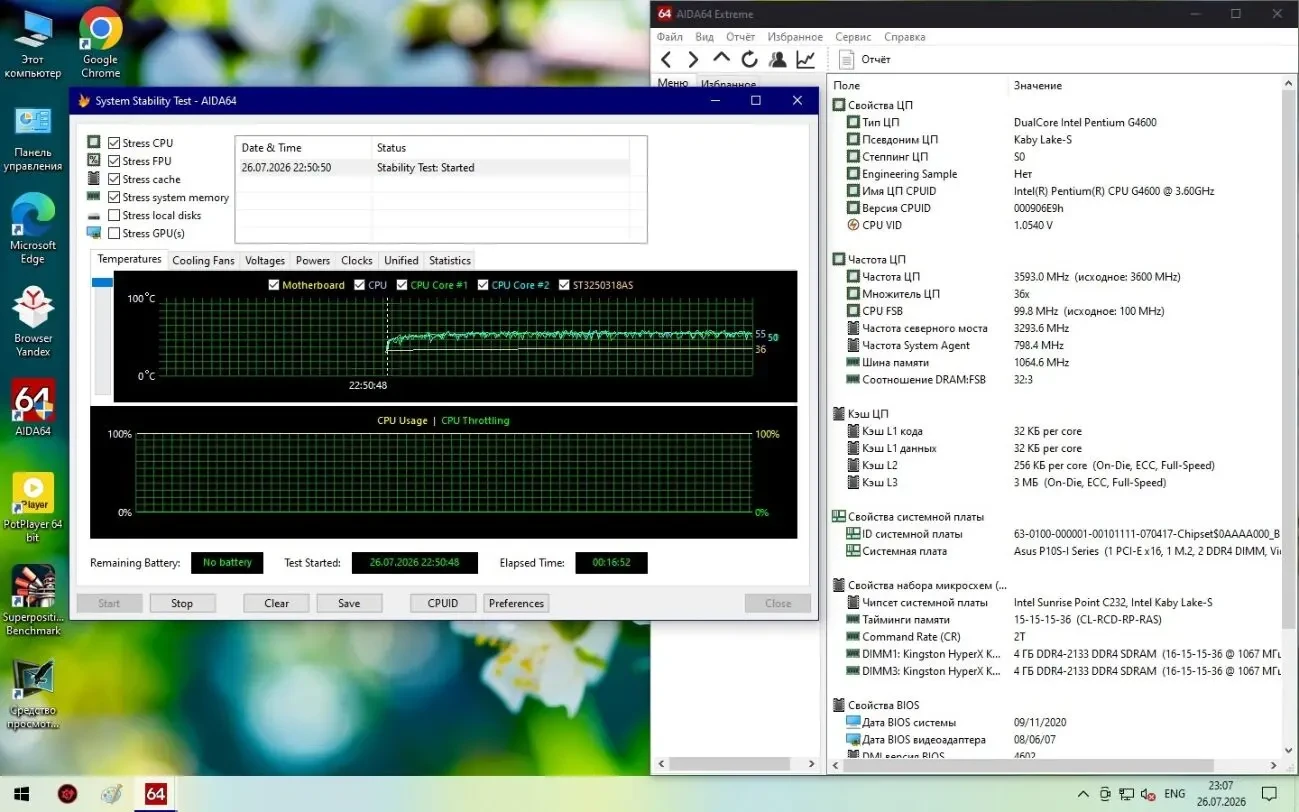
Task: Click the user icon in AIDA64 toolbar
Action: [777, 60]
